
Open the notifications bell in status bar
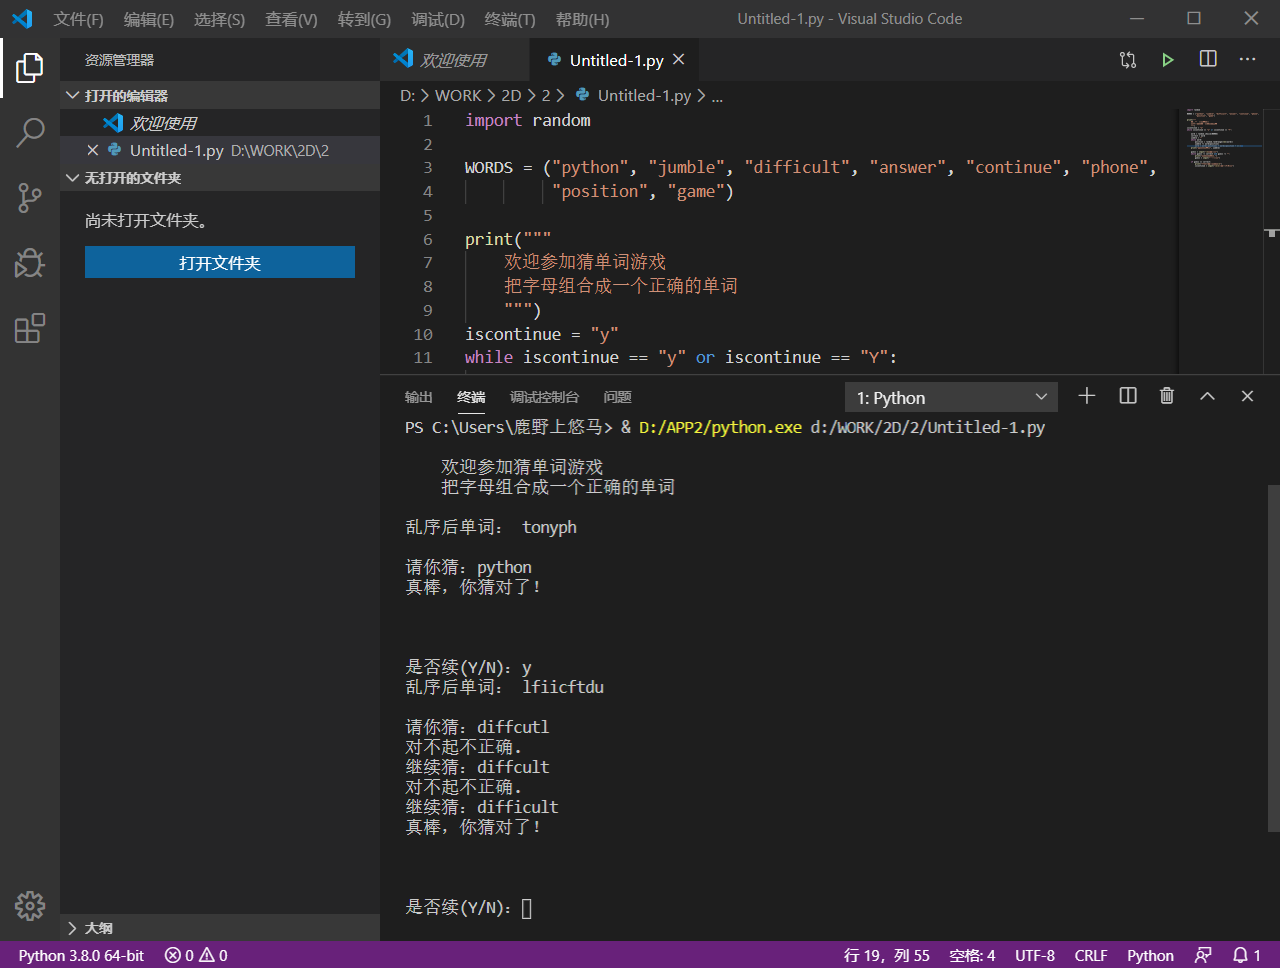coord(1240,955)
